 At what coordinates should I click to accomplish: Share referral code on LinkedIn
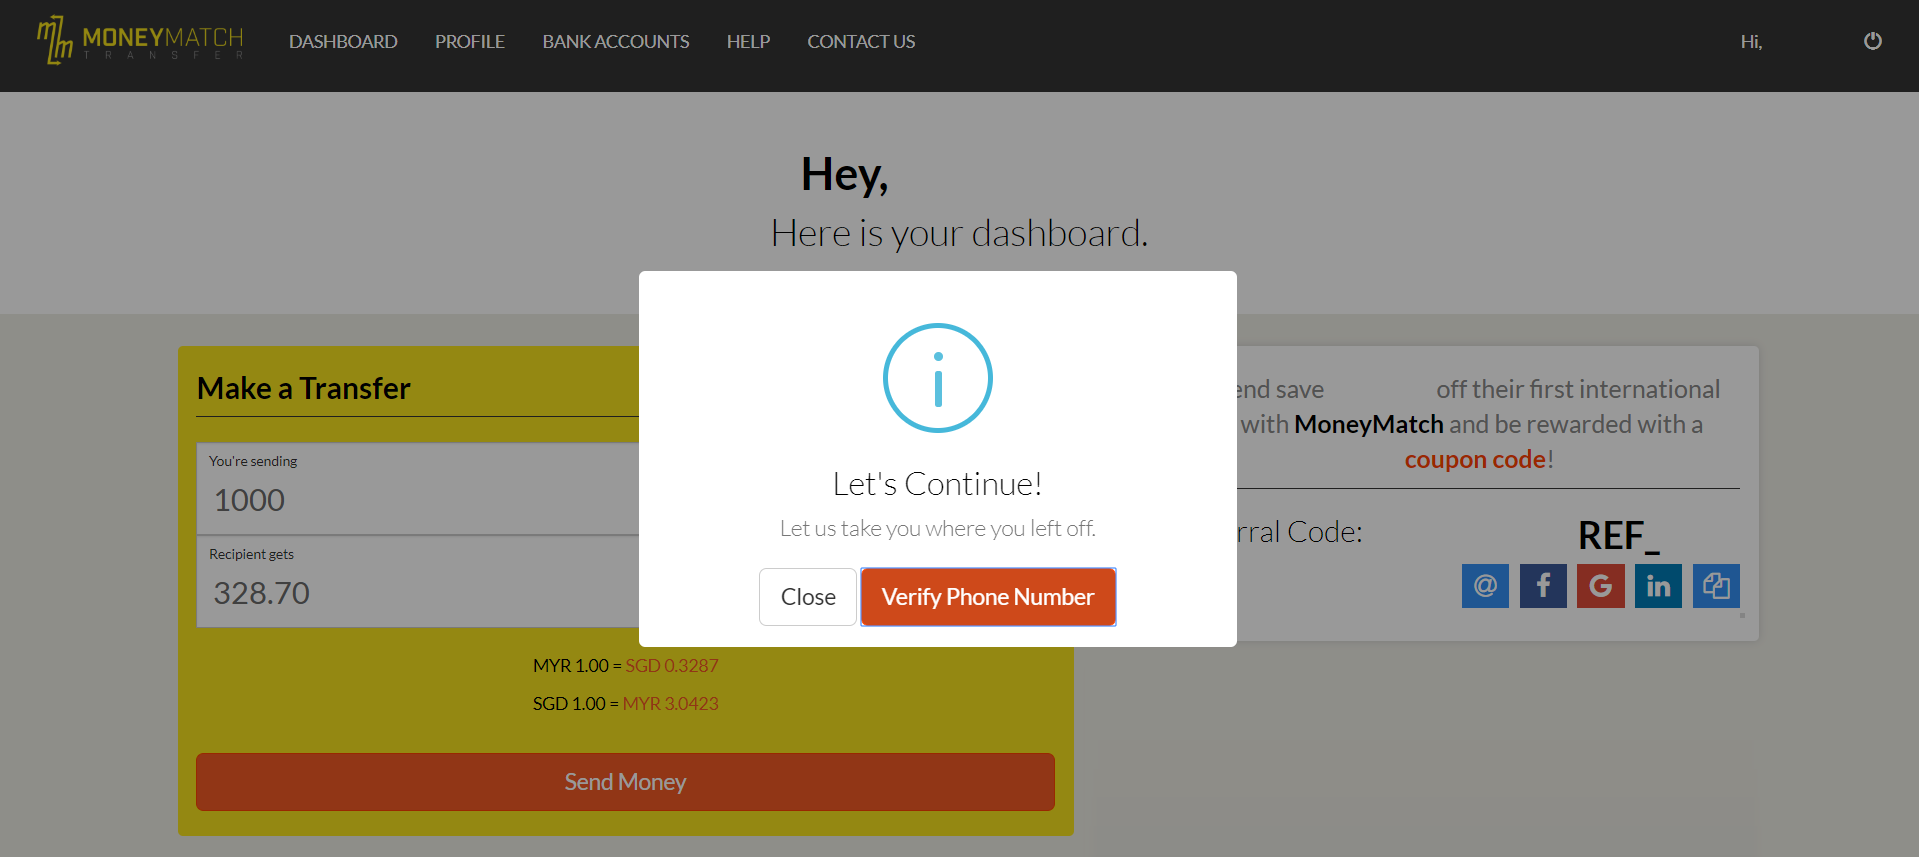pyautogui.click(x=1658, y=586)
